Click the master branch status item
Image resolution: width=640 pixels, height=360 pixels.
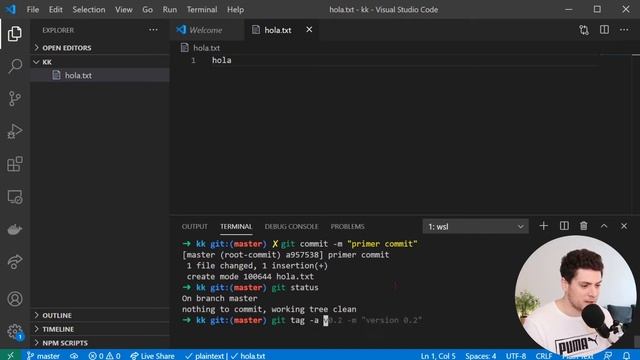click(x=43, y=356)
